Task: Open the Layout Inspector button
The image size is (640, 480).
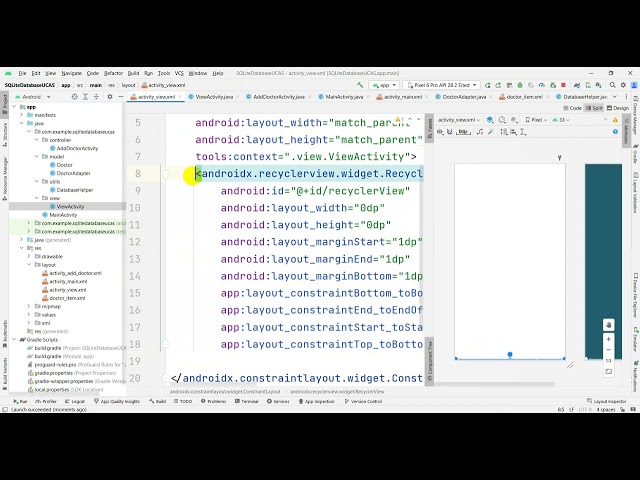Action: 607,401
